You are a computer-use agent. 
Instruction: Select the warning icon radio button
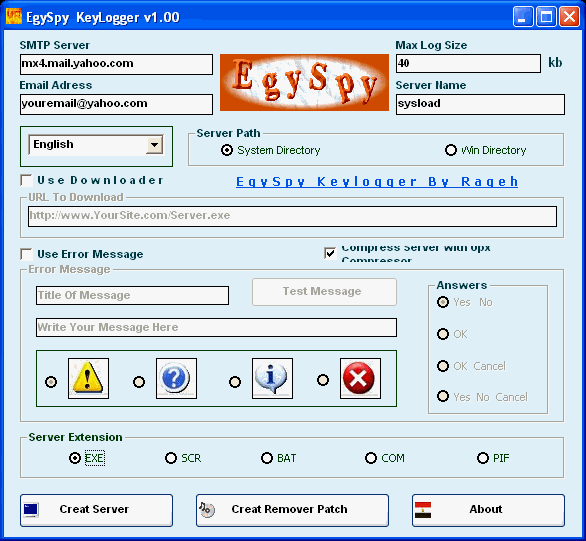coord(51,382)
